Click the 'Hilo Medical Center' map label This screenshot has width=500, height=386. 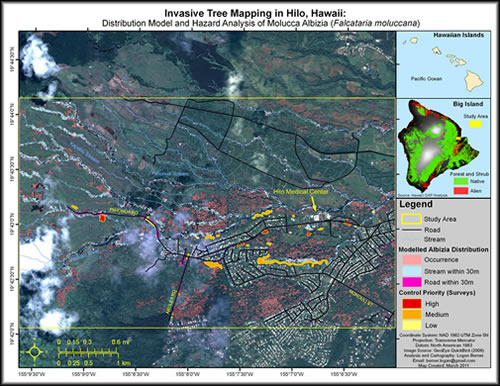point(301,192)
